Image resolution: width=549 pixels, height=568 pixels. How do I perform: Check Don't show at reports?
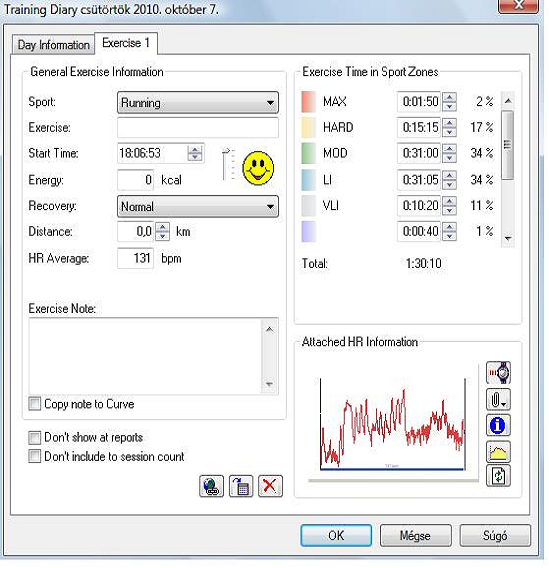tap(35, 438)
